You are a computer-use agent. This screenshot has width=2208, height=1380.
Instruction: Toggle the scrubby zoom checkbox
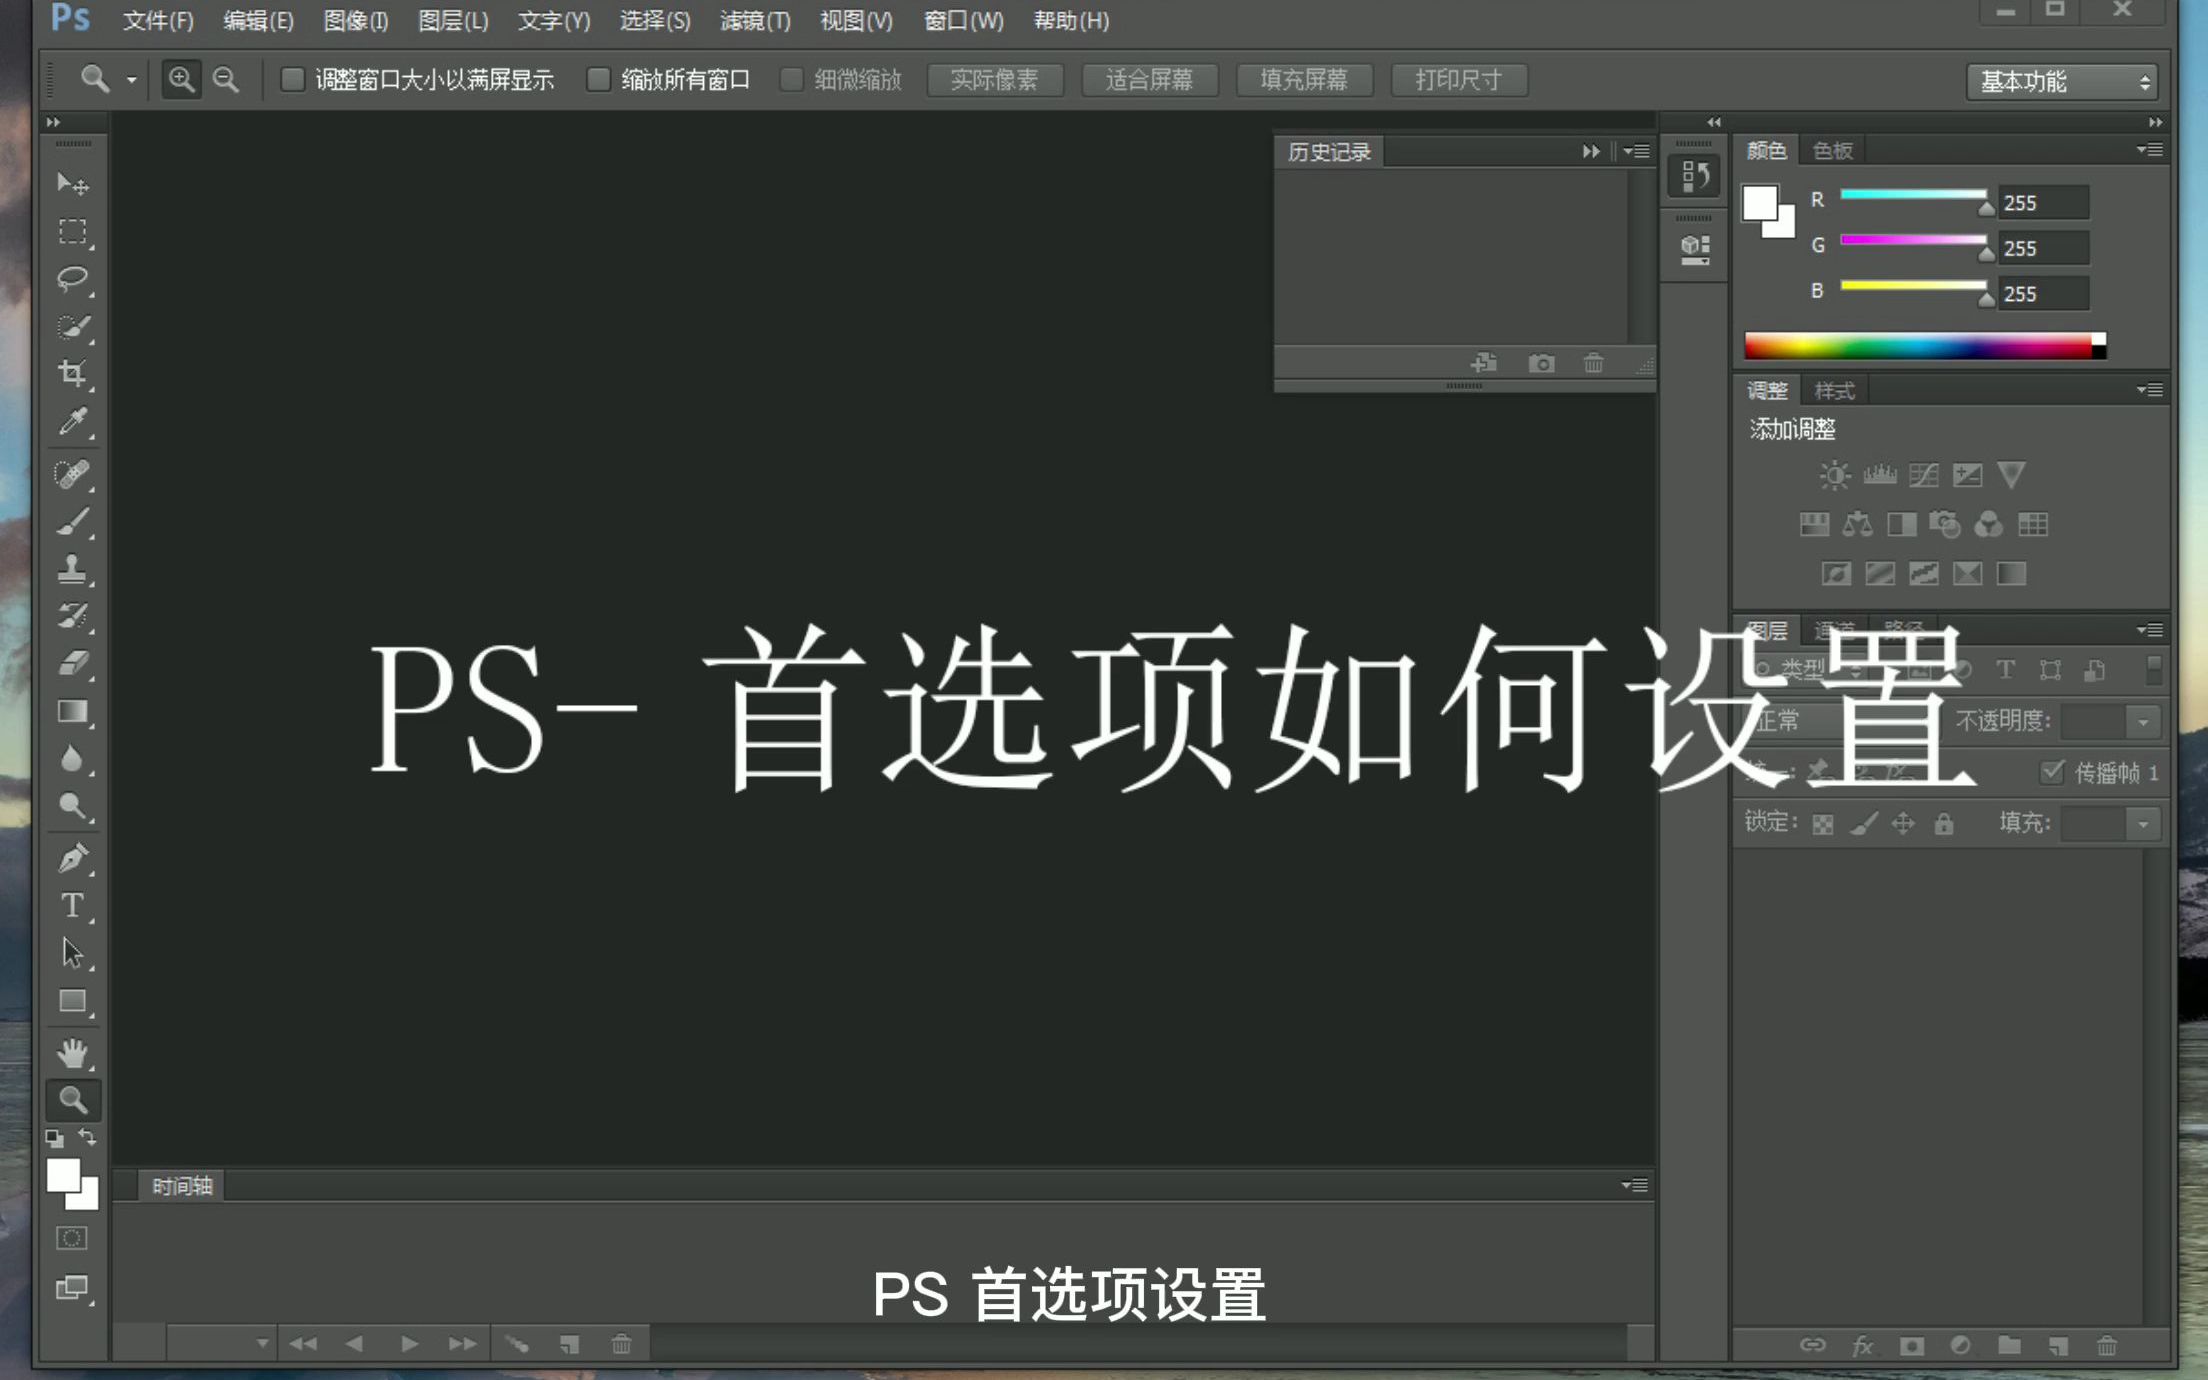[791, 79]
